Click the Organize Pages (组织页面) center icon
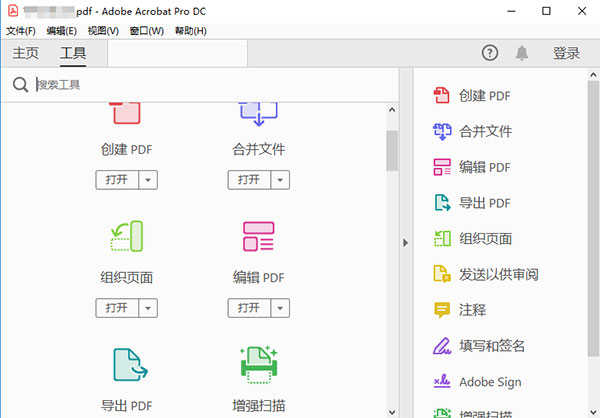600x418 pixels. [127, 236]
